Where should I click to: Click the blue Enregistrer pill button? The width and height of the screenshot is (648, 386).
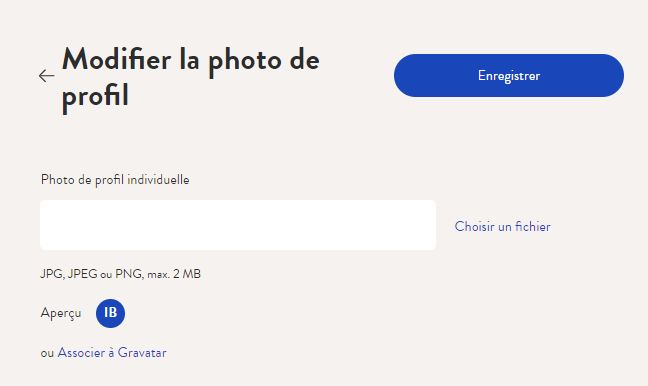[509, 76]
